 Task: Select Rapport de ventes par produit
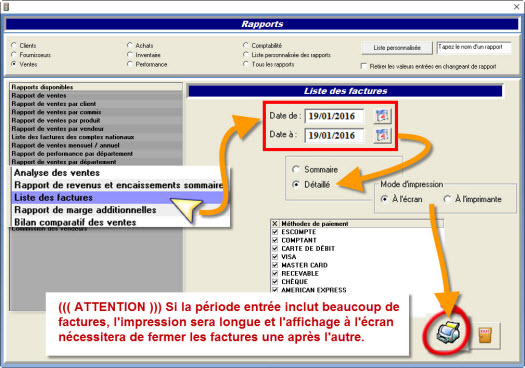coord(96,120)
